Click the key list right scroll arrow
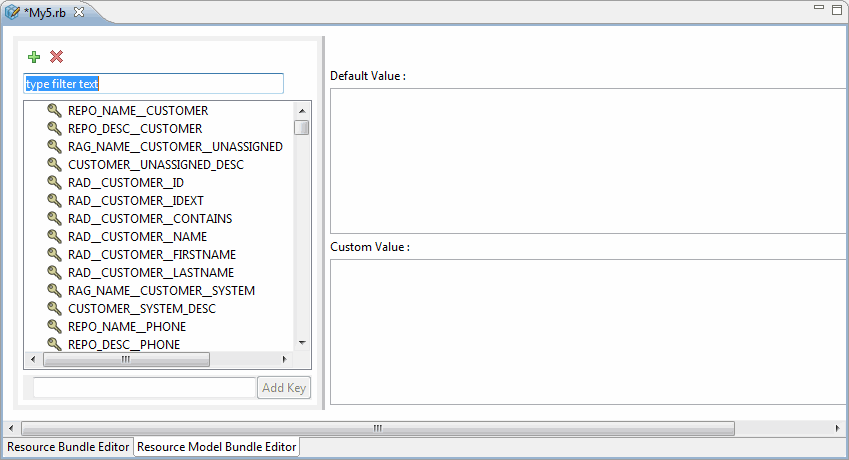 point(285,359)
